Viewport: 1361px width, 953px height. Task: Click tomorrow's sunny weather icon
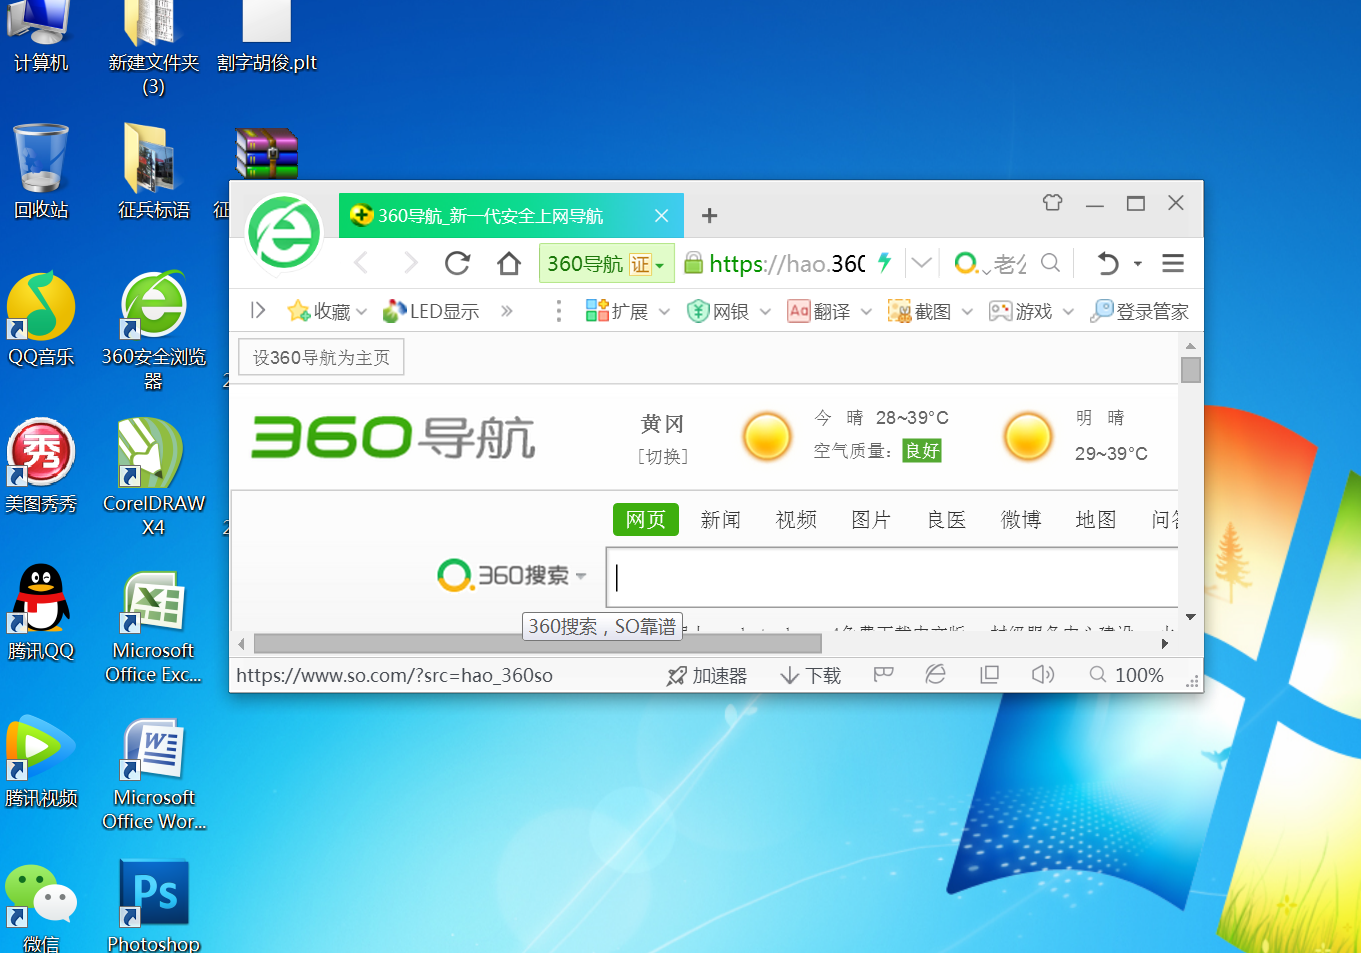1028,436
